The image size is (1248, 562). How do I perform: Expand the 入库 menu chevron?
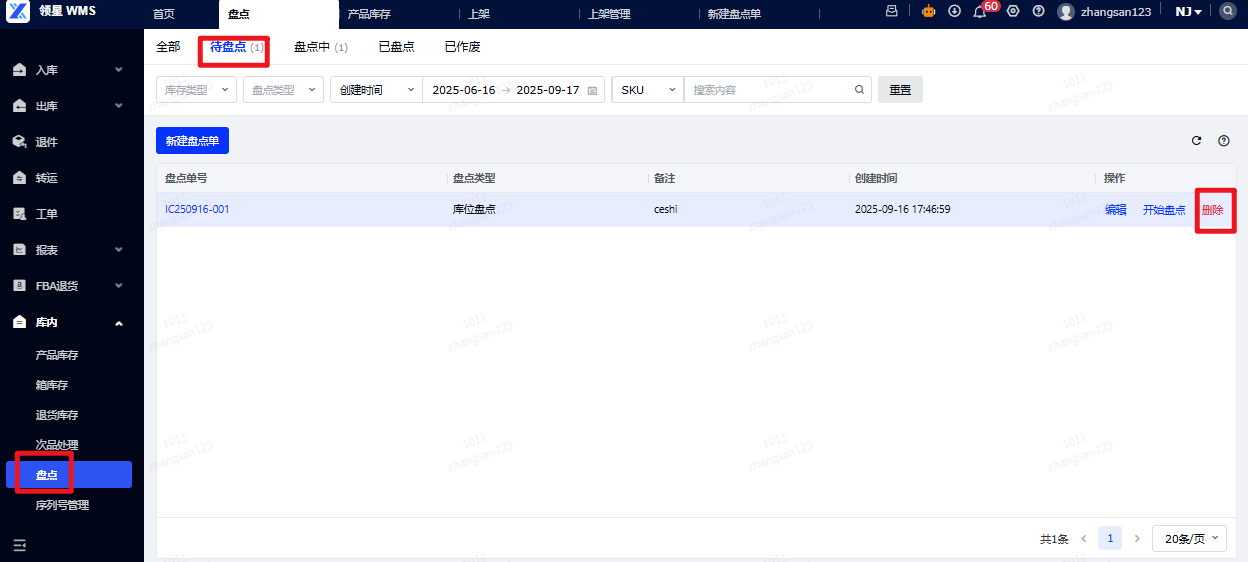click(119, 70)
